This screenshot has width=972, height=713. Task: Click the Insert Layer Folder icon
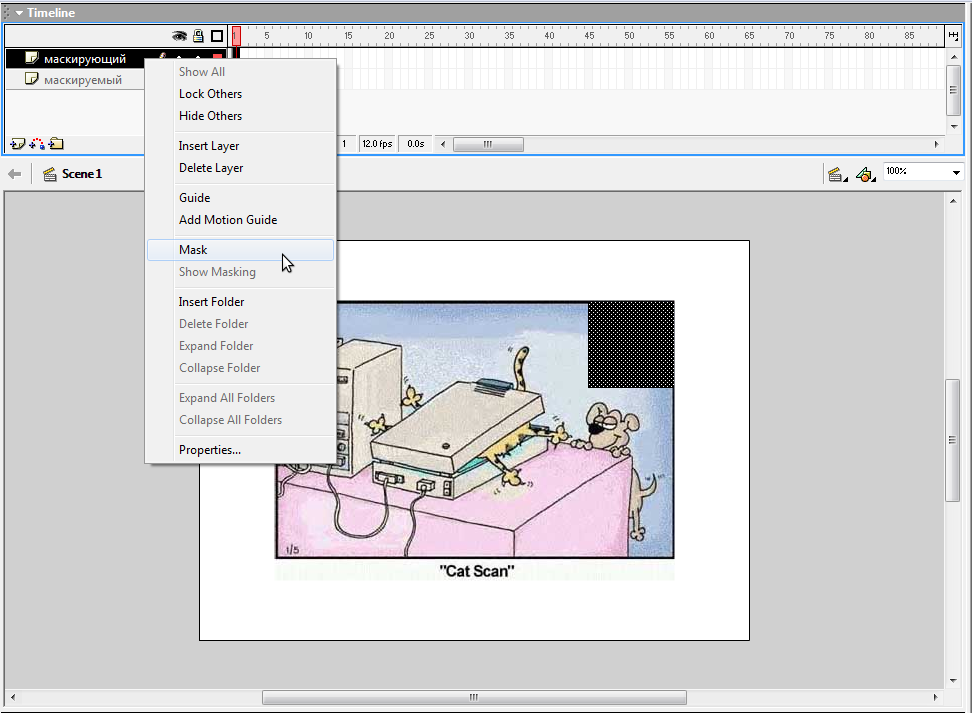pos(56,144)
